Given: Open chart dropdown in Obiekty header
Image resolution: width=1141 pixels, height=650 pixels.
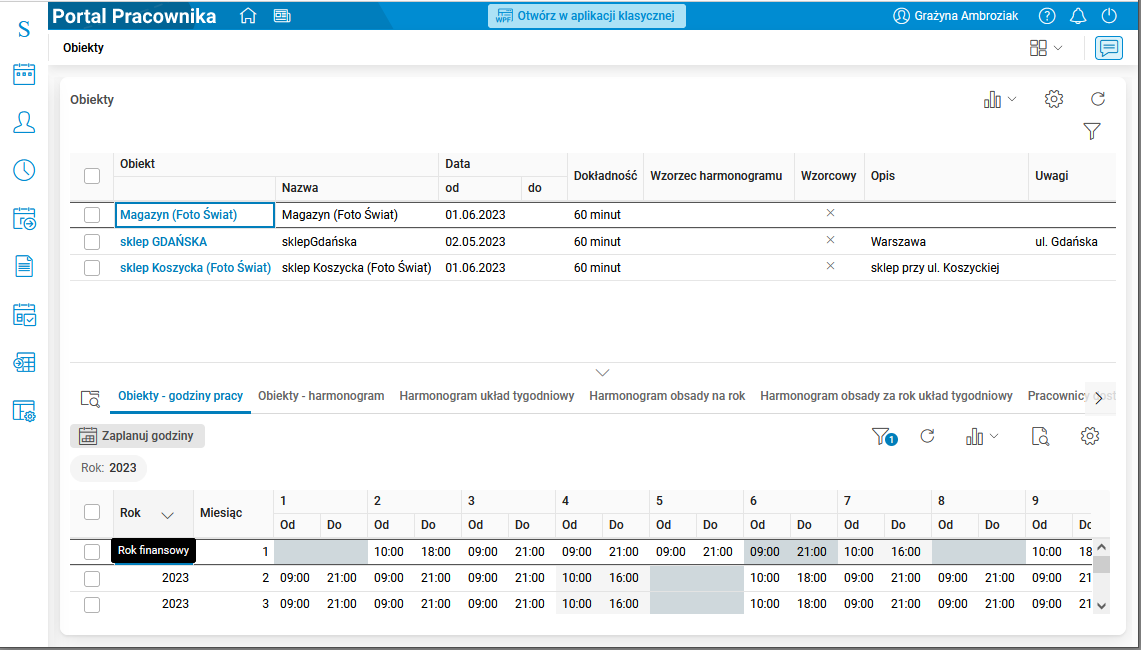Looking at the screenshot, I should point(1000,100).
